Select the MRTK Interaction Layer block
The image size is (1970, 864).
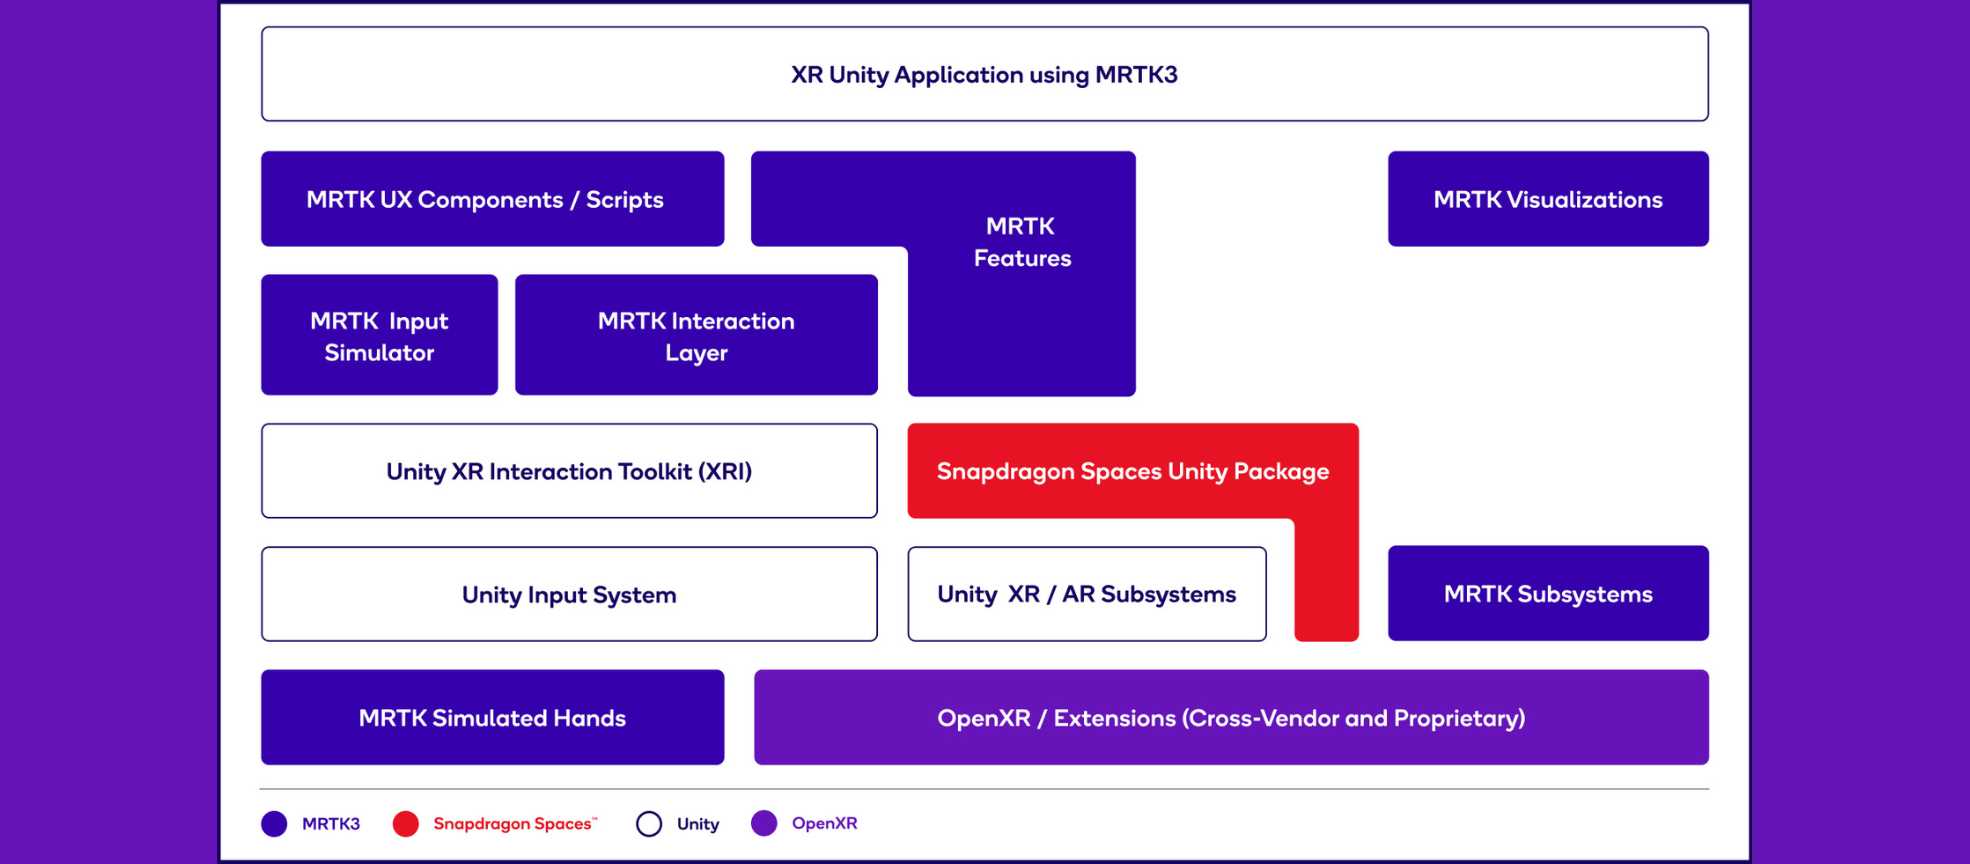point(696,335)
